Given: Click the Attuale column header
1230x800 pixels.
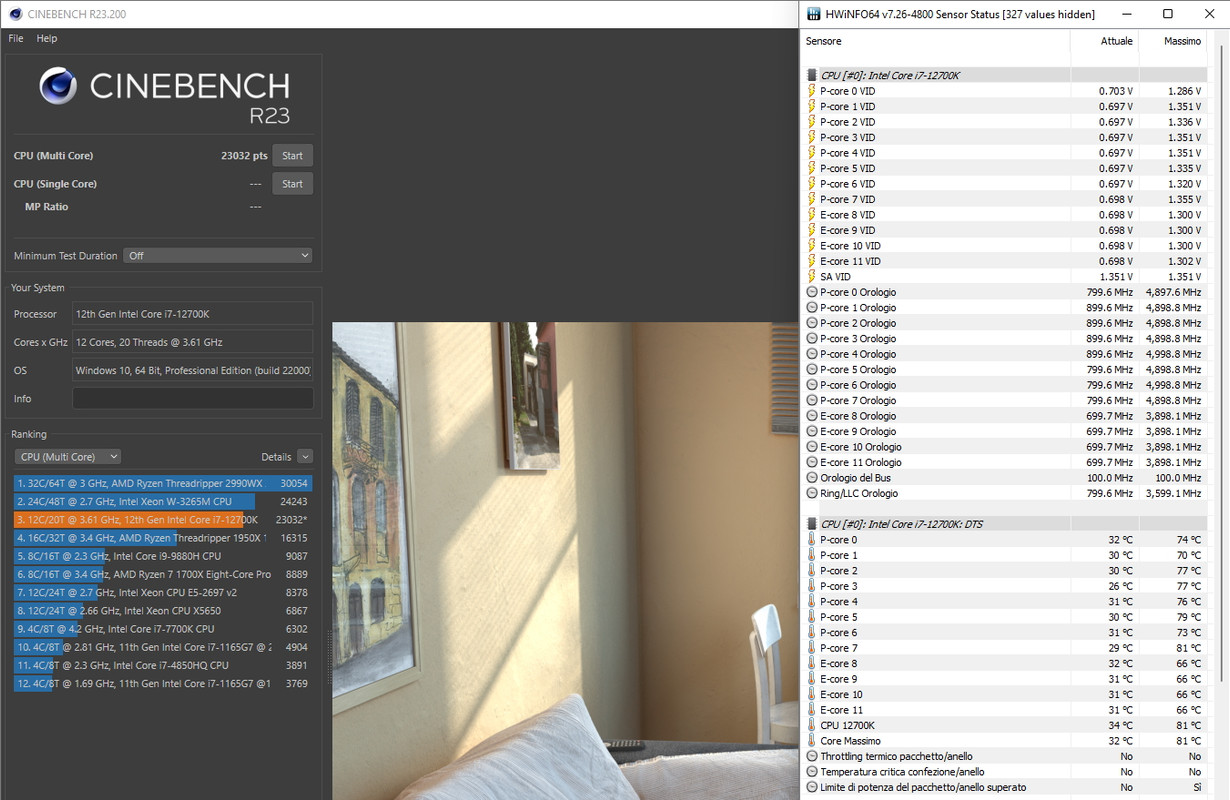Looking at the screenshot, I should tap(1116, 41).
